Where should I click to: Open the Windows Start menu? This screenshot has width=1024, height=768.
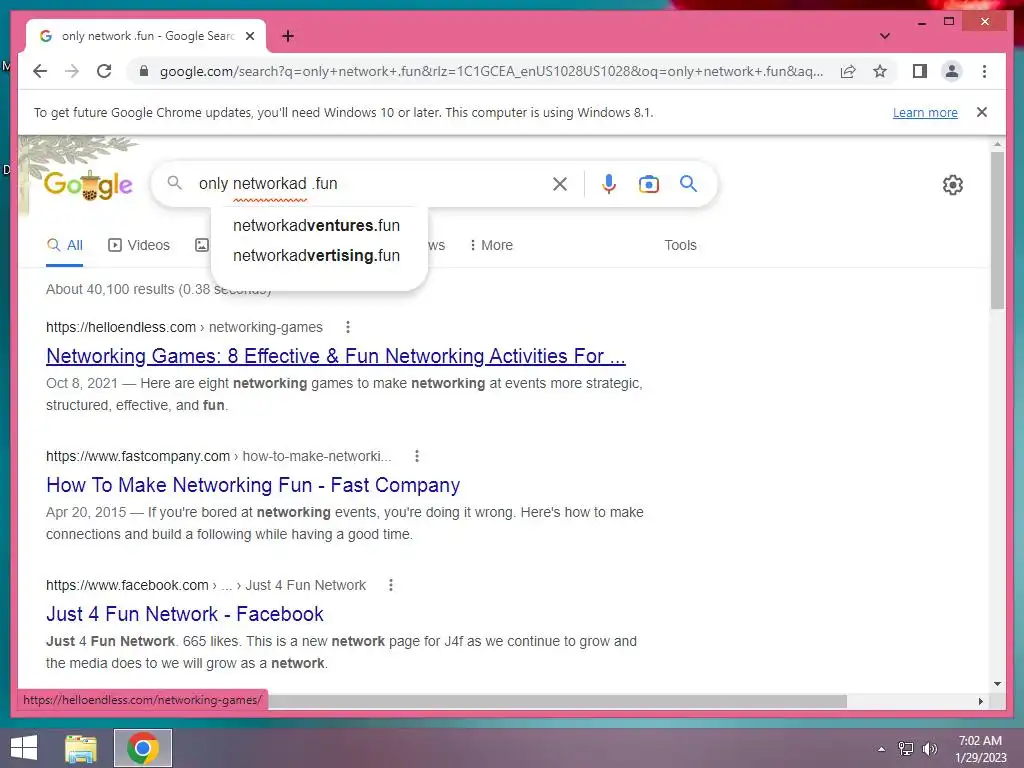click(x=24, y=748)
